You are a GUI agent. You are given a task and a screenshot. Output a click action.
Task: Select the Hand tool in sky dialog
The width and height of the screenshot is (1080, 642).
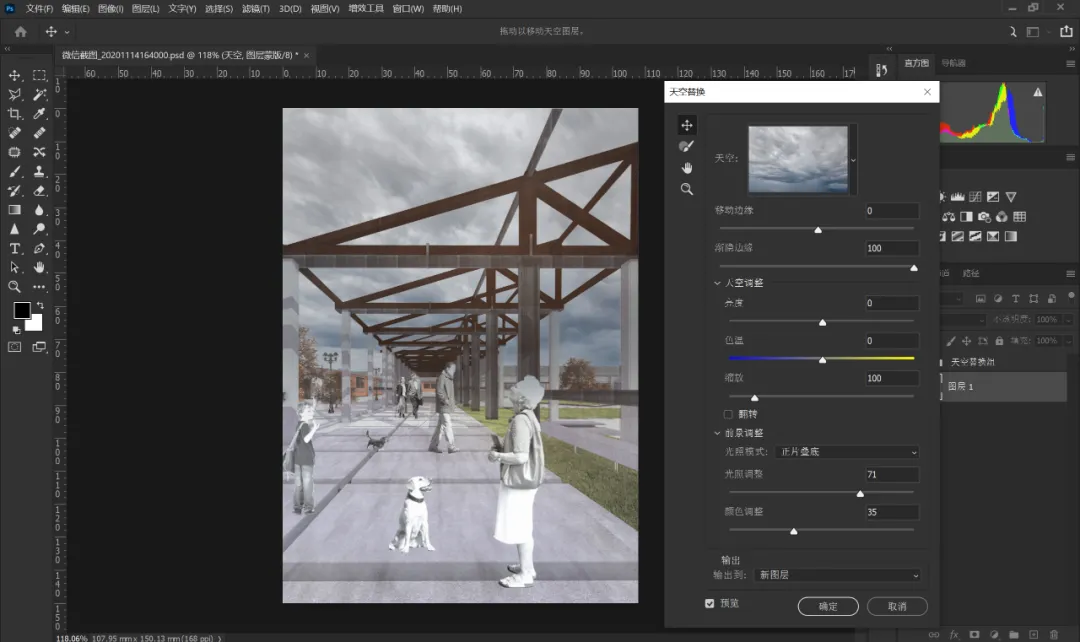coord(686,167)
